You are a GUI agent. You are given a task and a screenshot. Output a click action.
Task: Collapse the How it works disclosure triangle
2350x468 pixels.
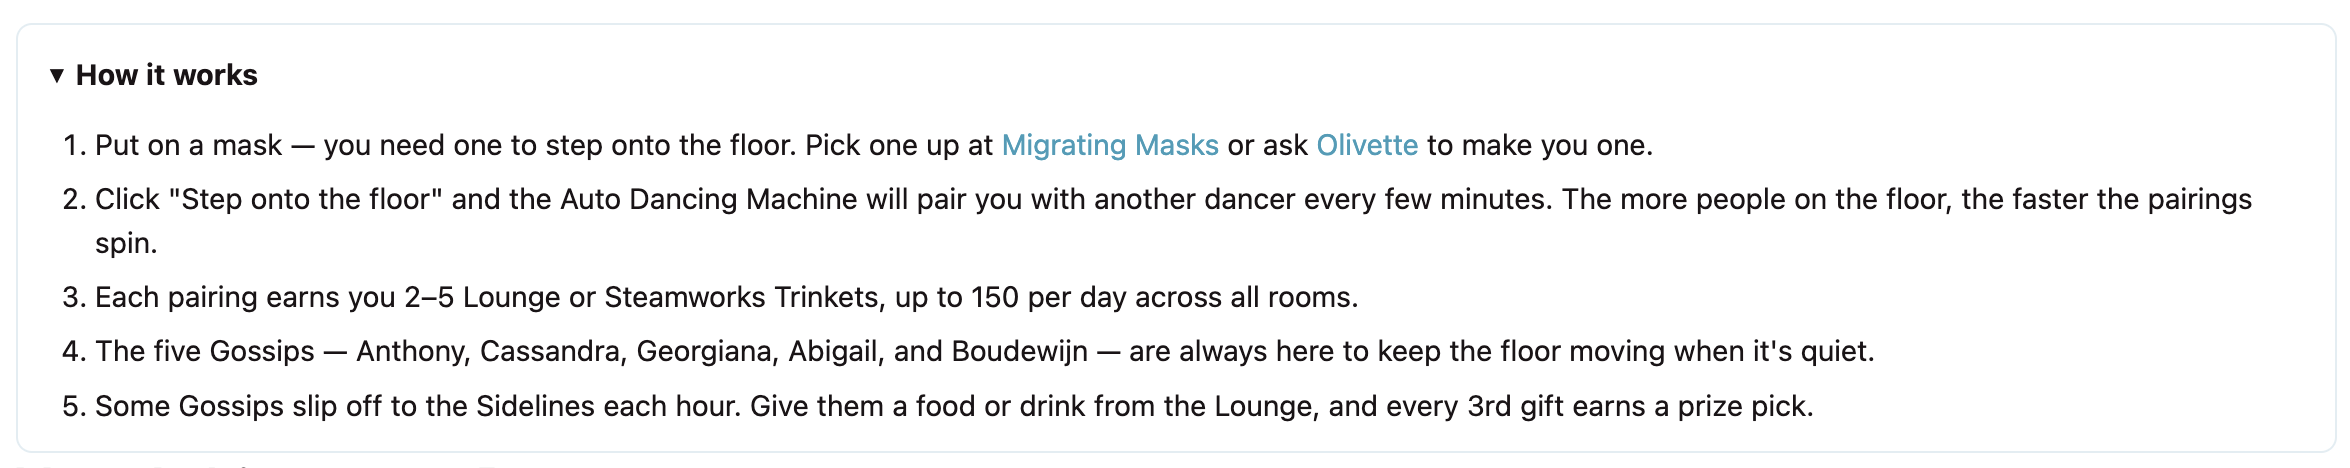pyautogui.click(x=57, y=75)
